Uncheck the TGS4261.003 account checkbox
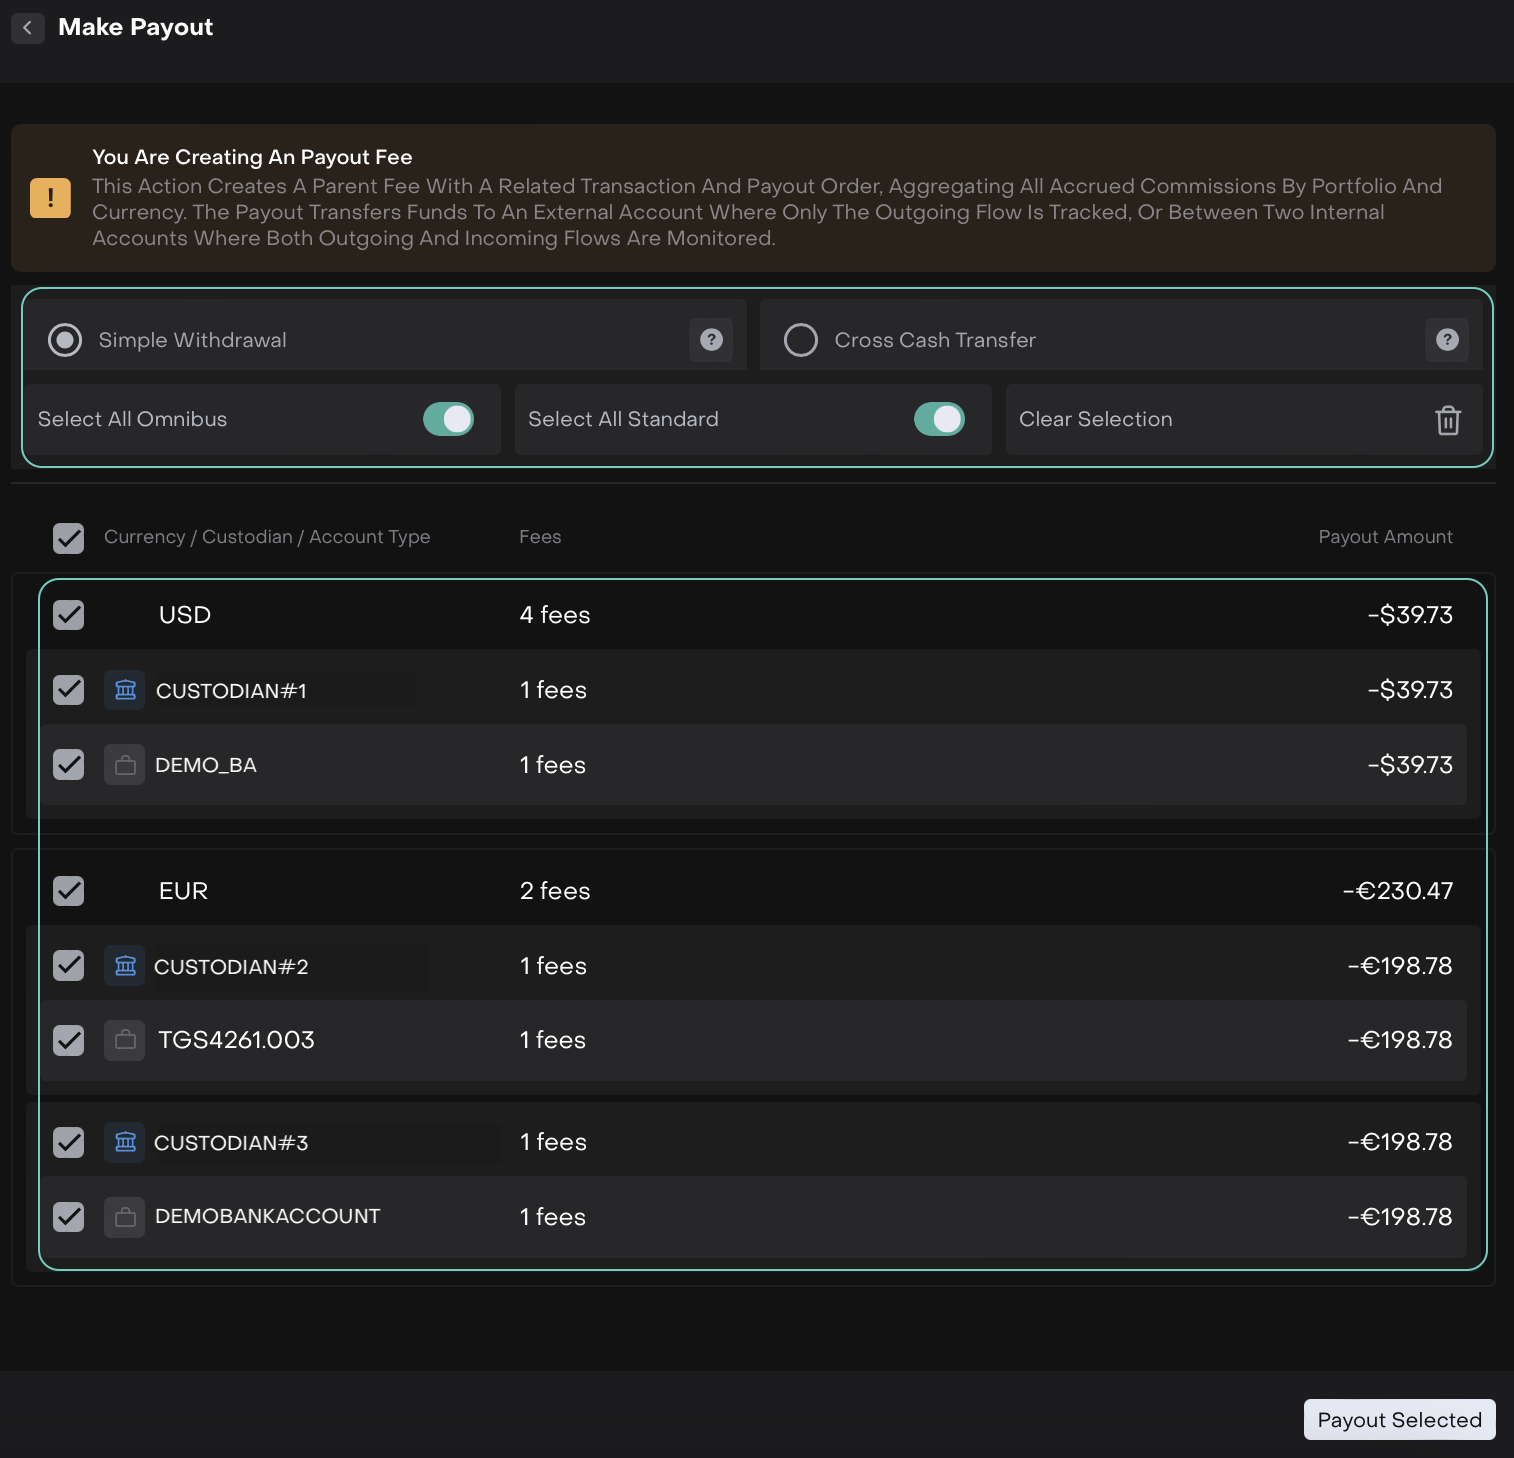This screenshot has height=1458, width=1514. (68, 1040)
